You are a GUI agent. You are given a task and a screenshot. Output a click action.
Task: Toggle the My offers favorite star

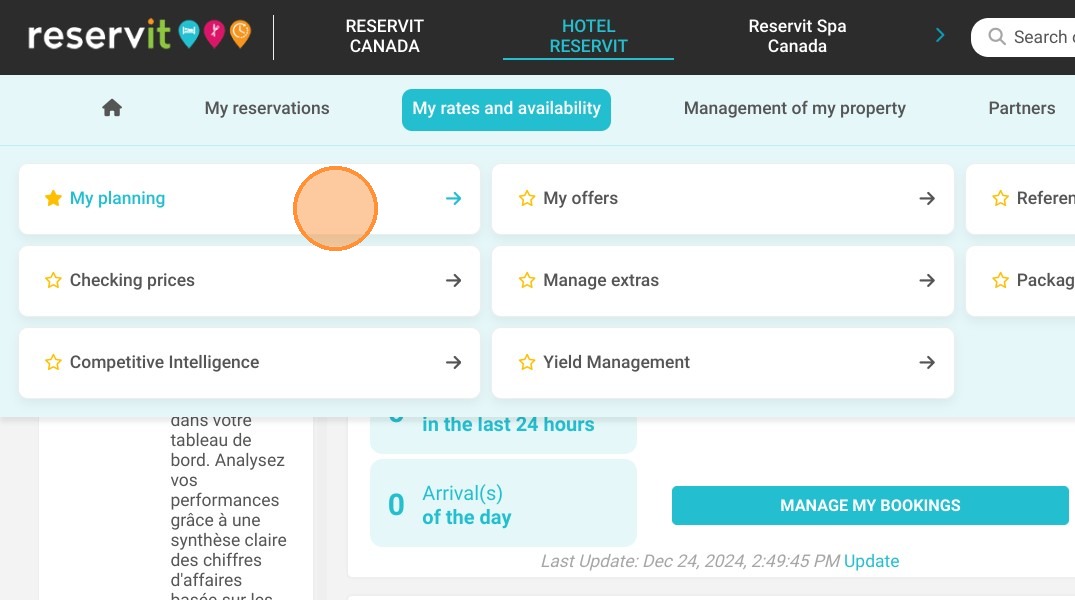(527, 198)
